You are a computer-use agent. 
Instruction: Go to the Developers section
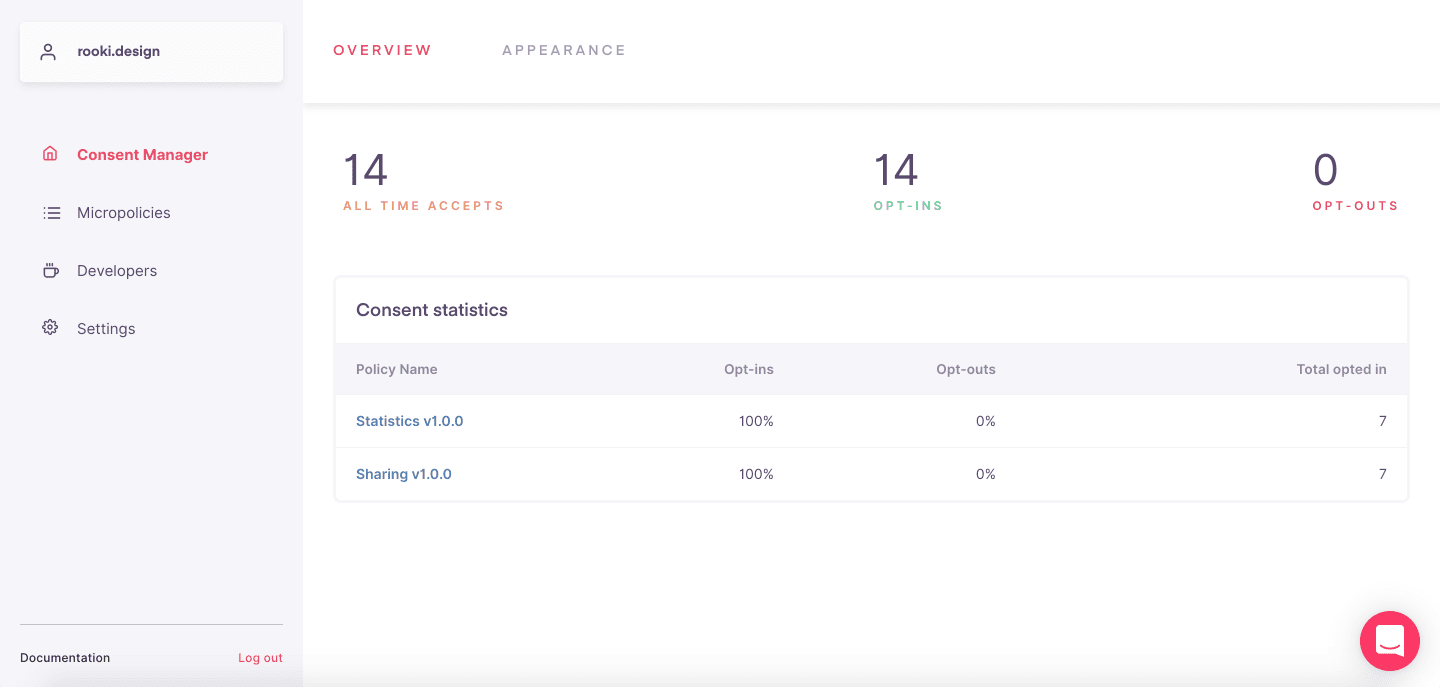116,271
